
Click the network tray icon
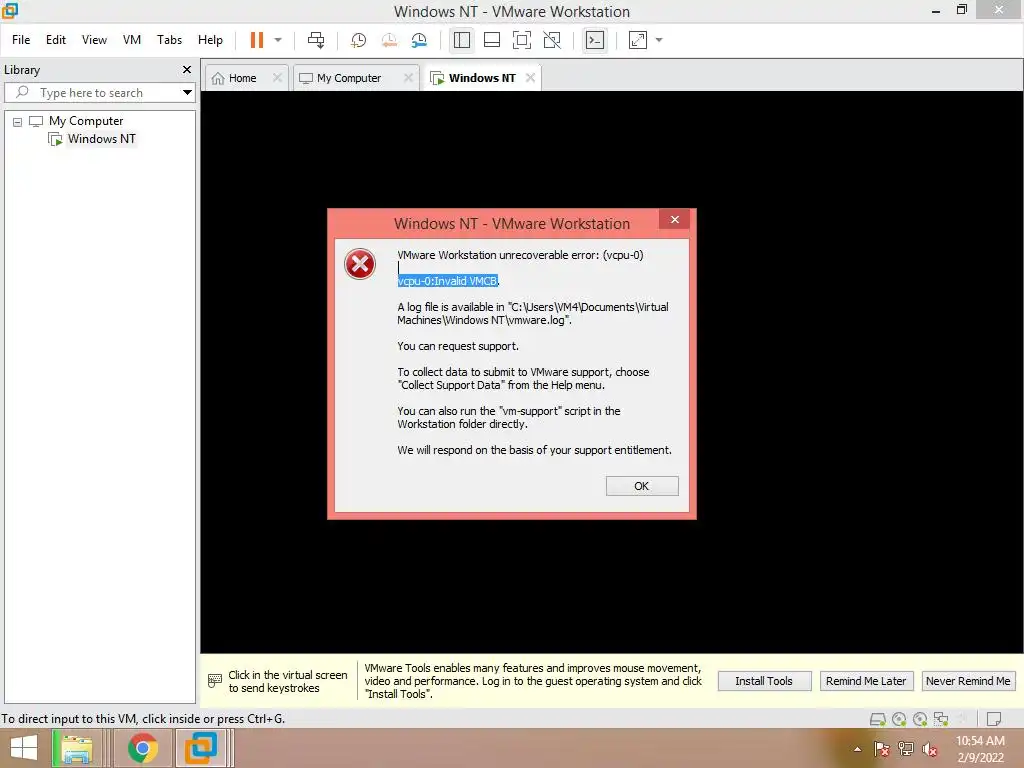point(906,749)
